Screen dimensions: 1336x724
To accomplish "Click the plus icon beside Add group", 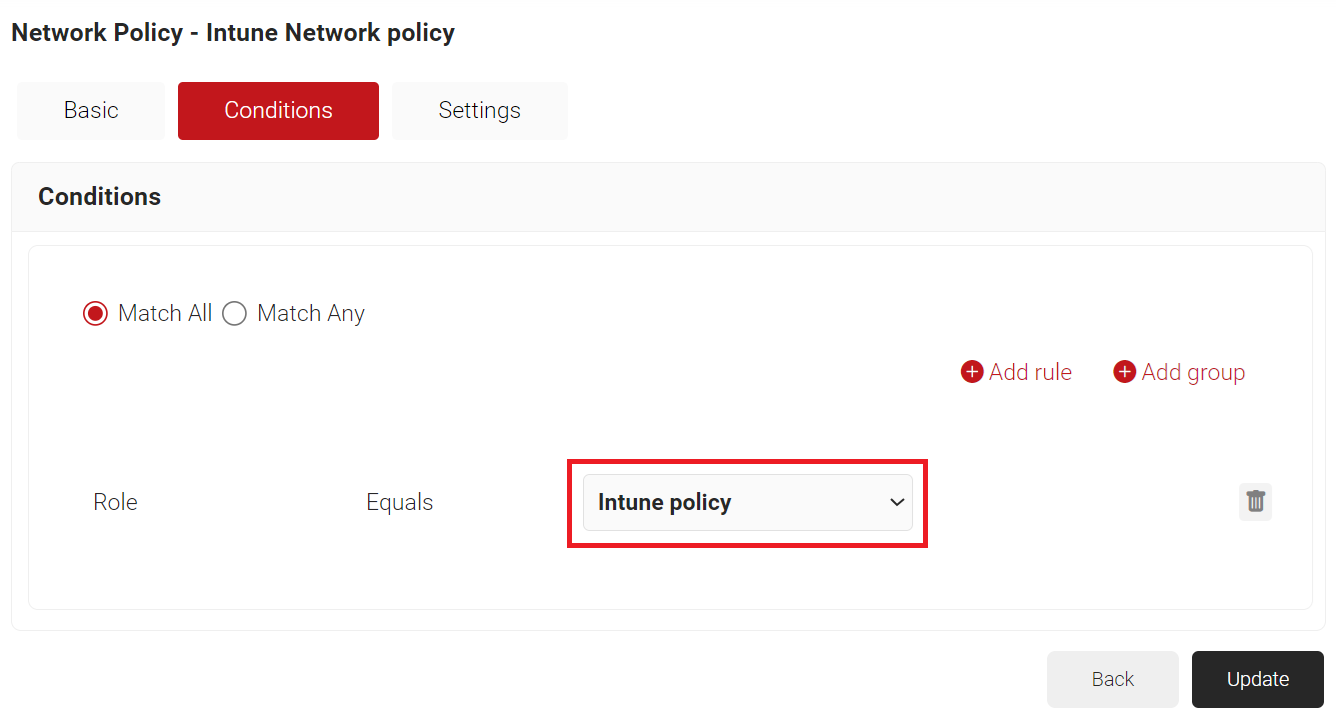I will (x=1124, y=372).
